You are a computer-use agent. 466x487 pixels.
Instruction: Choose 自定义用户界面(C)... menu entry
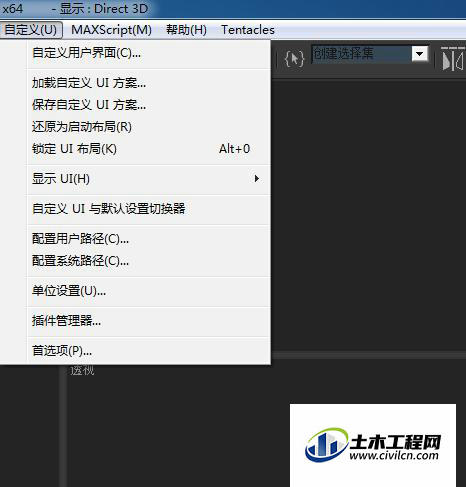click(x=149, y=53)
